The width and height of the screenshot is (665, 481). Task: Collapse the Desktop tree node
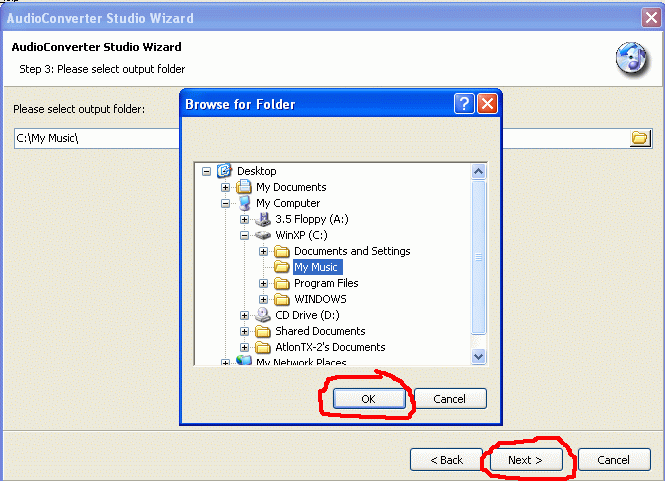[x=207, y=171]
